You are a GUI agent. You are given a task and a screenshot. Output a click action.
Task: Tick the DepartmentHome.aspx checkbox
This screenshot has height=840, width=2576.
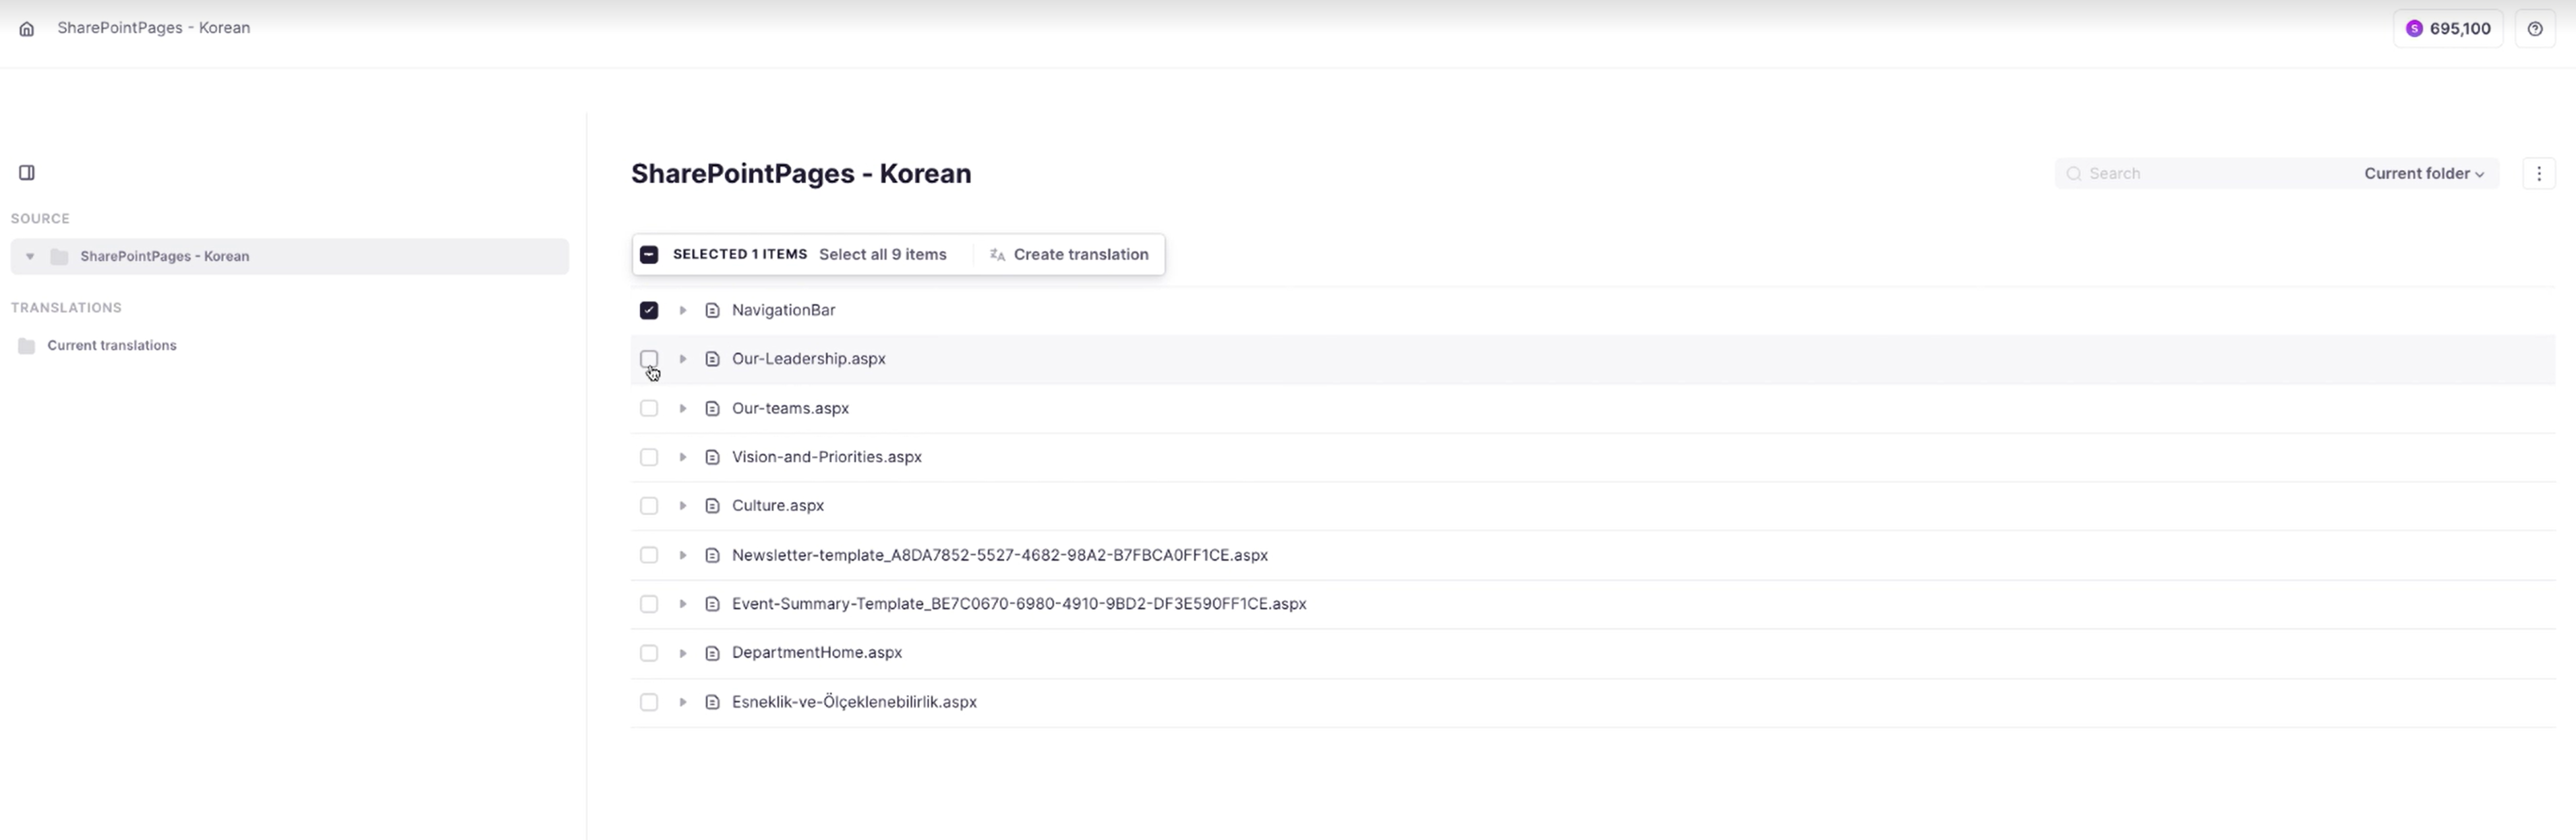pyautogui.click(x=649, y=653)
